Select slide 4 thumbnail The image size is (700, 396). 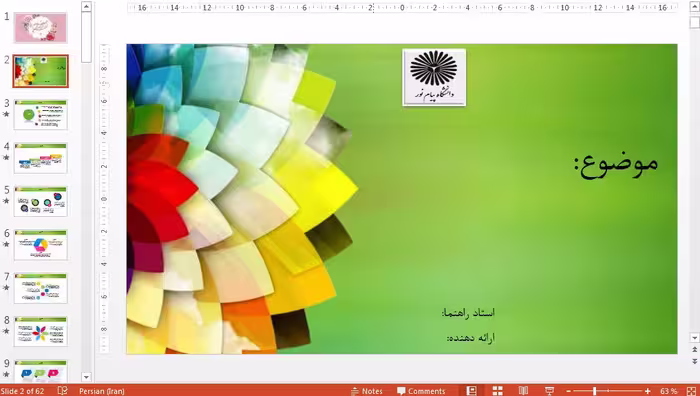pos(40,158)
